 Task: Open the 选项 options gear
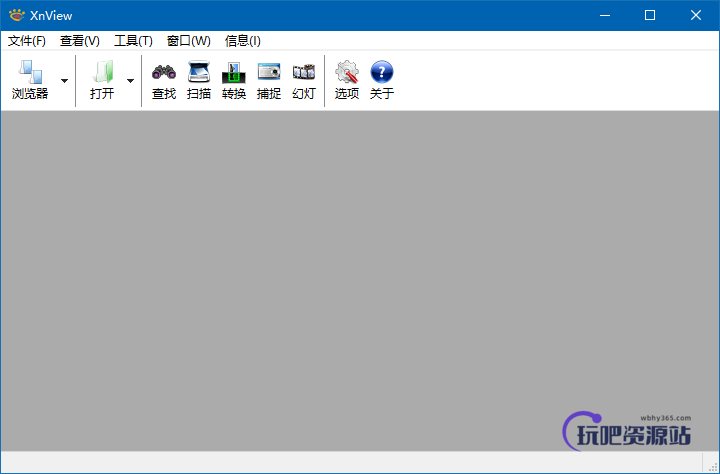click(347, 80)
